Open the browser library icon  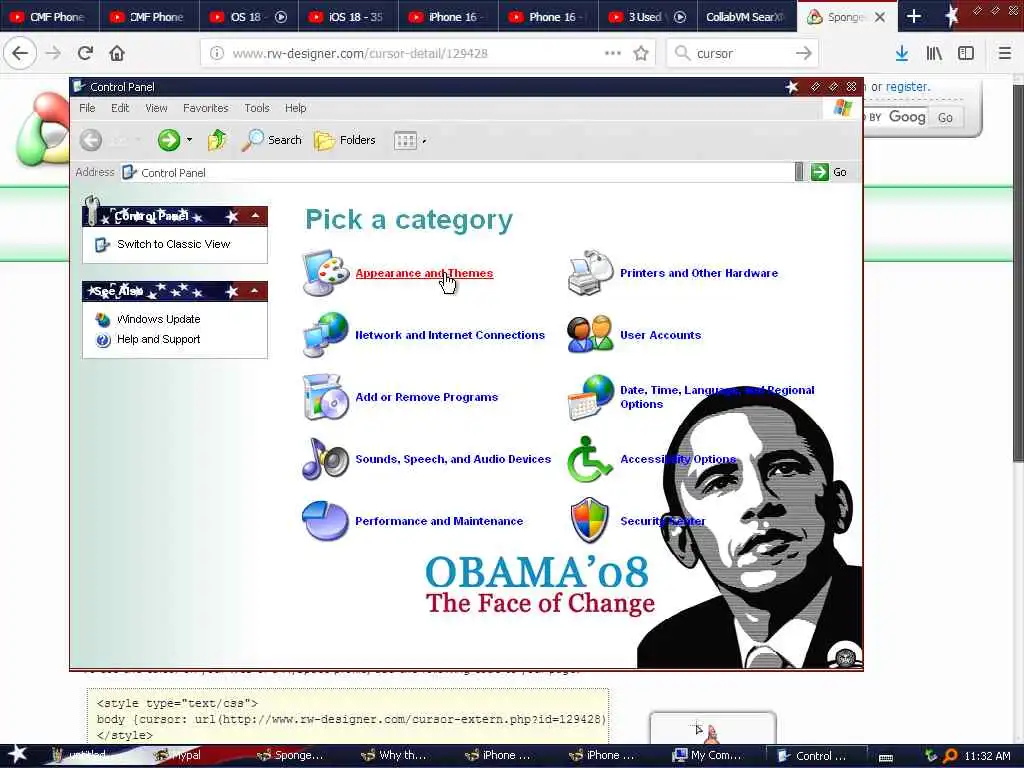click(x=934, y=54)
